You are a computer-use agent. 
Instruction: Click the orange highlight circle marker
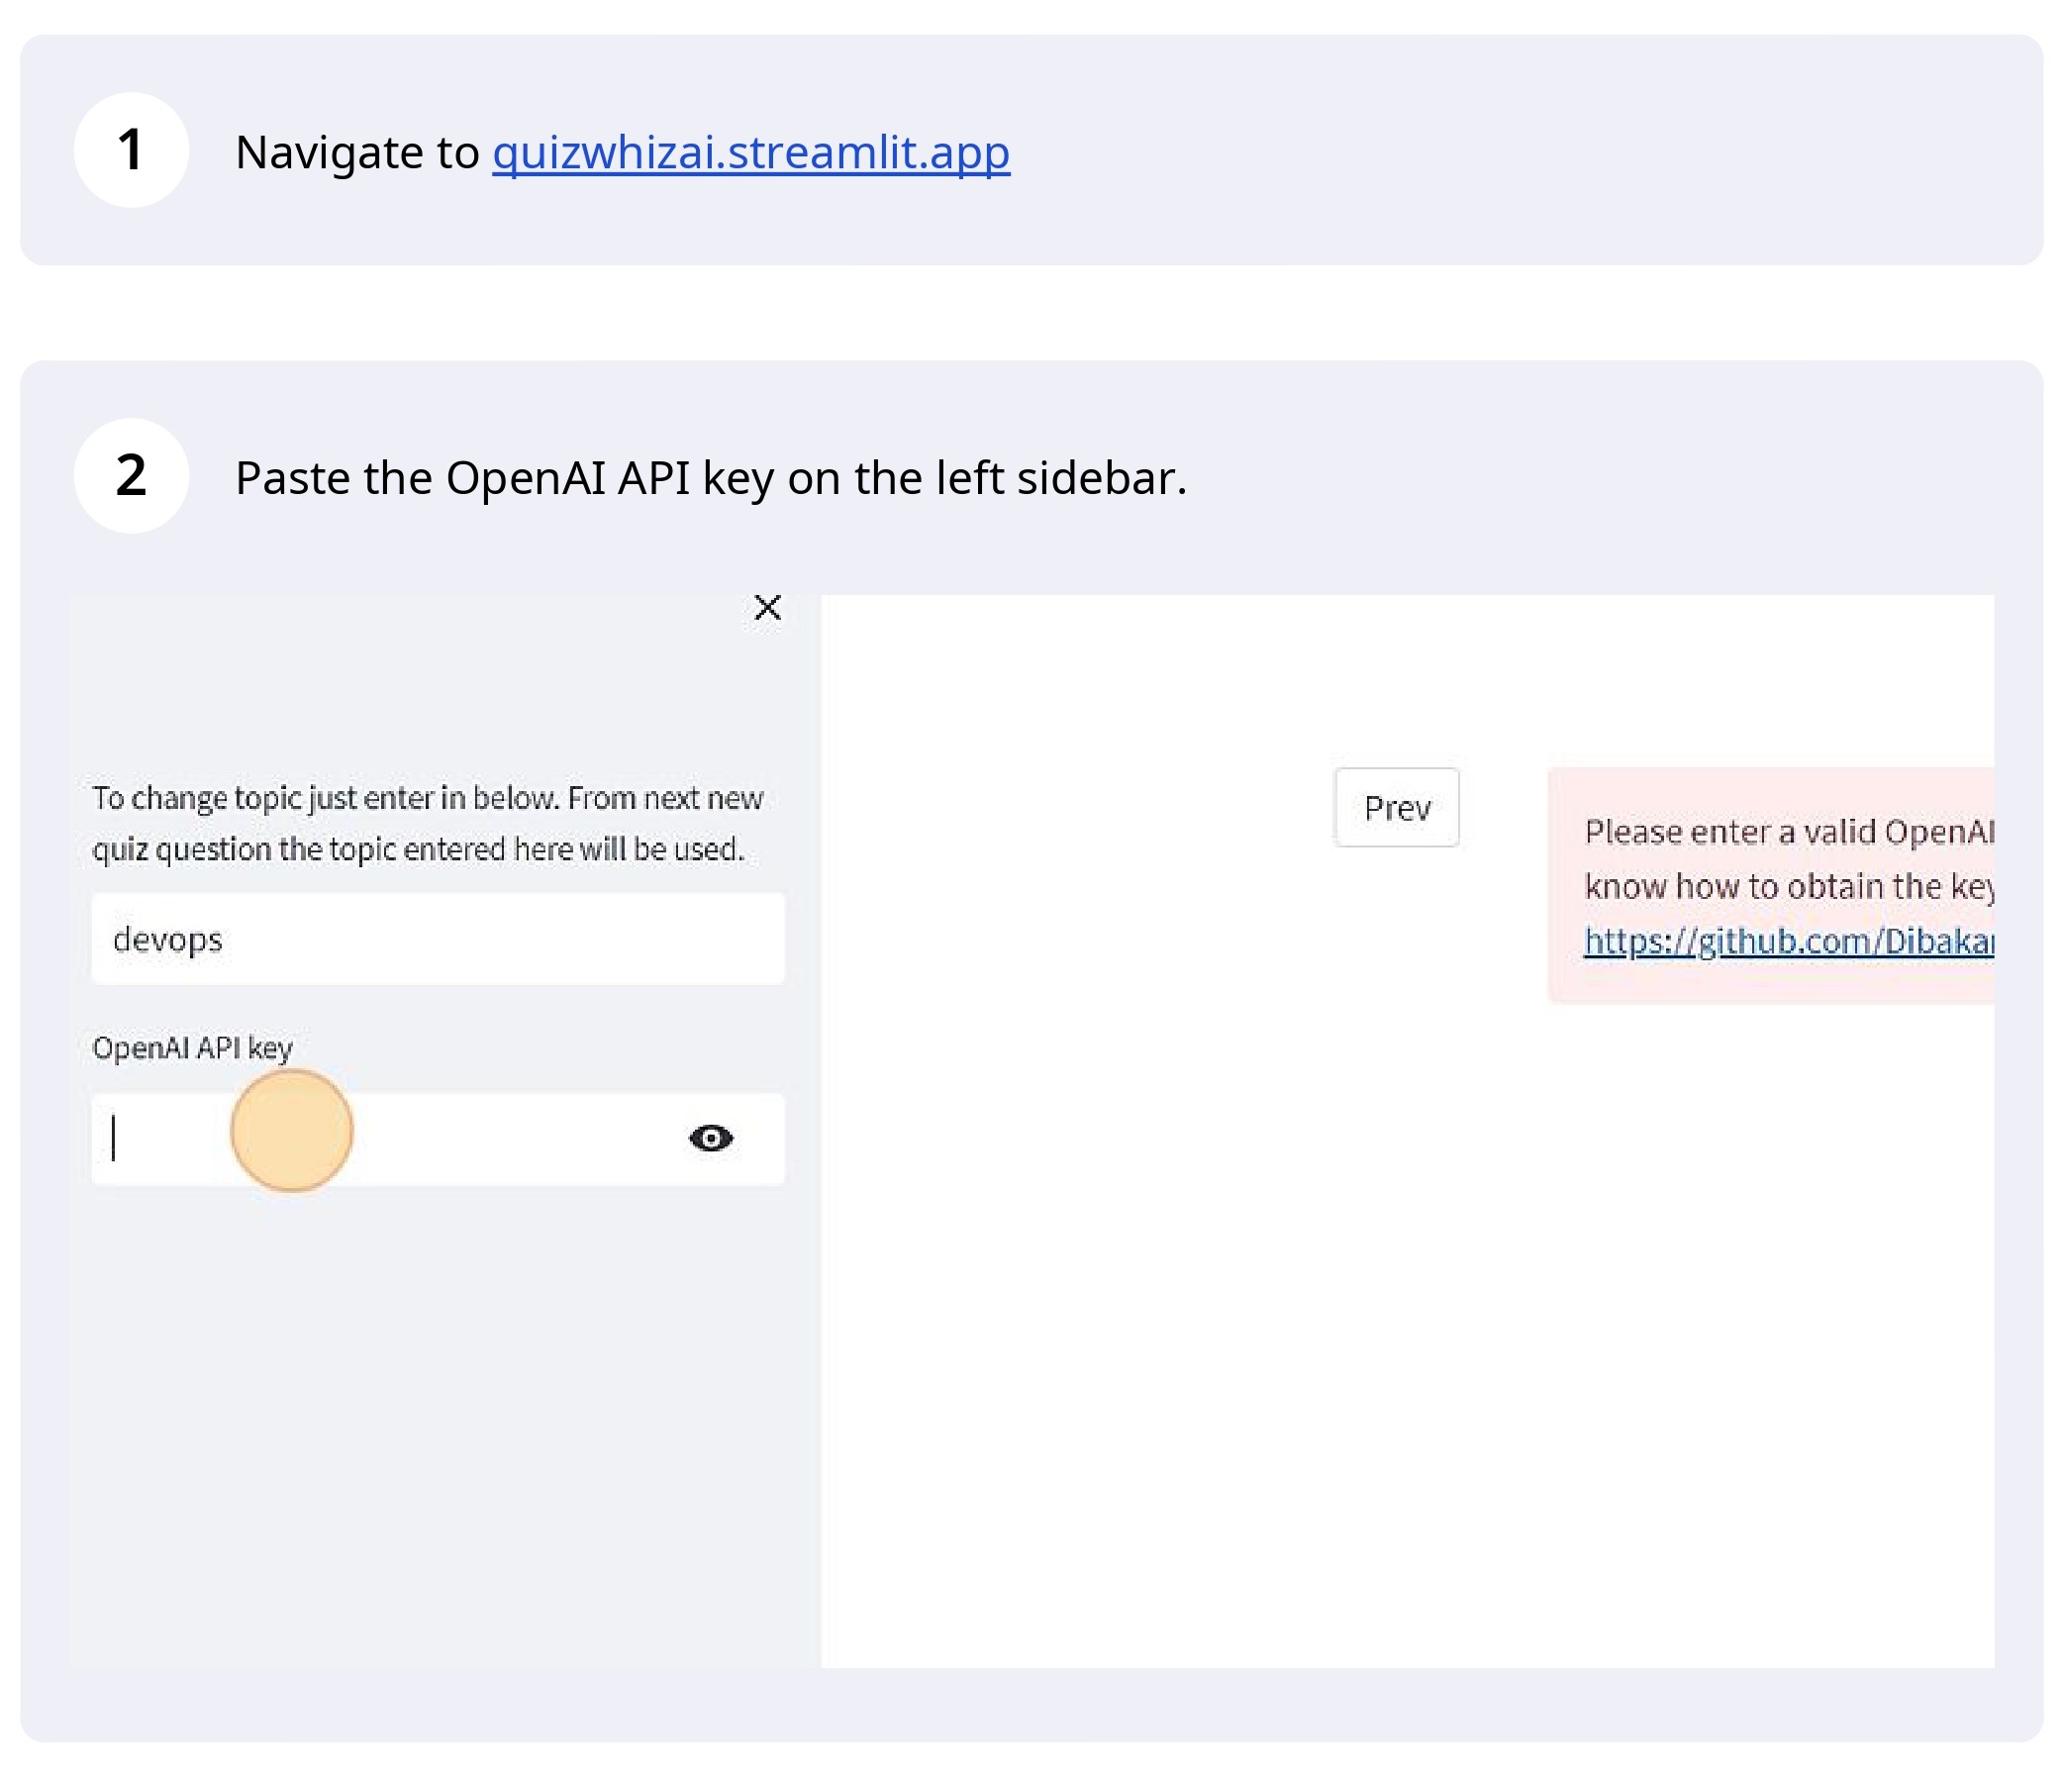coord(292,1131)
